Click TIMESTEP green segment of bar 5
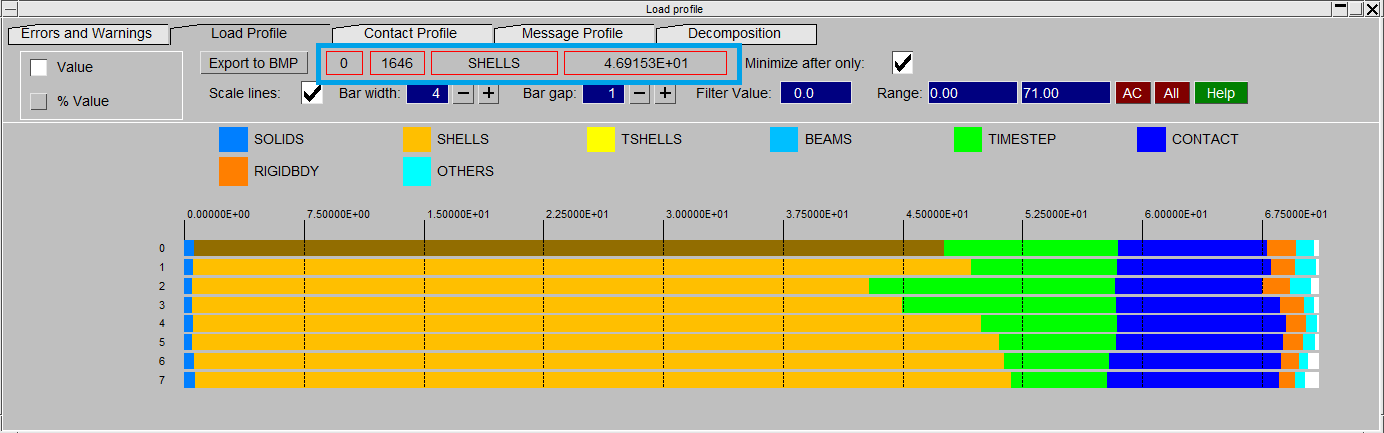Screen dimensions: 1384x433 [1057, 343]
